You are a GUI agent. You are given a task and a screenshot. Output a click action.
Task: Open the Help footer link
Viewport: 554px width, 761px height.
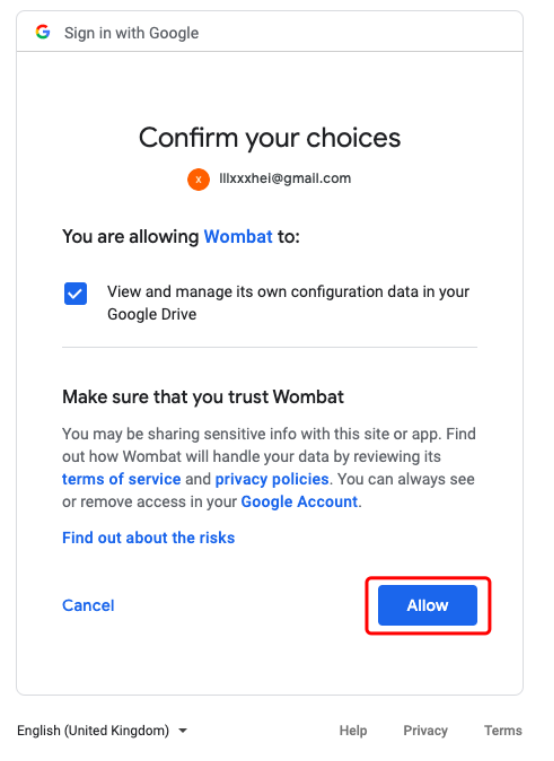point(353,730)
